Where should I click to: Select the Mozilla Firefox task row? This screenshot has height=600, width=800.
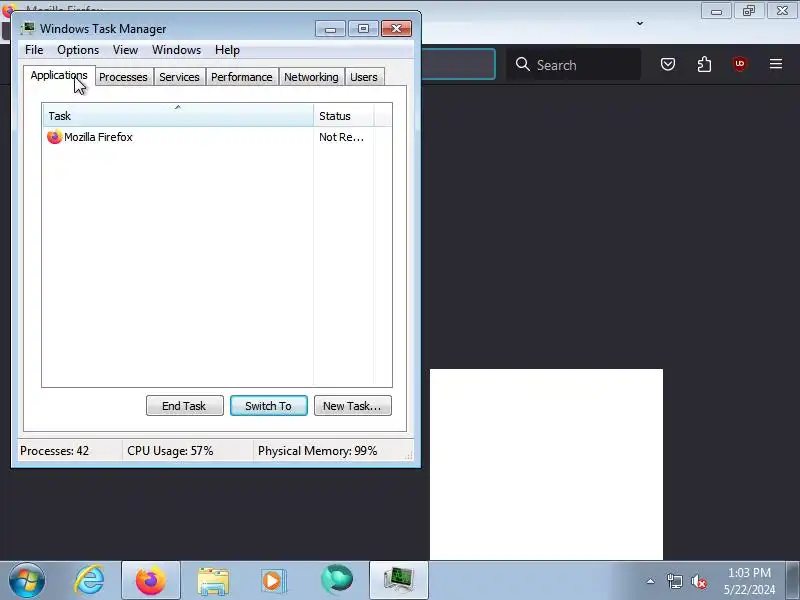(x=217, y=137)
